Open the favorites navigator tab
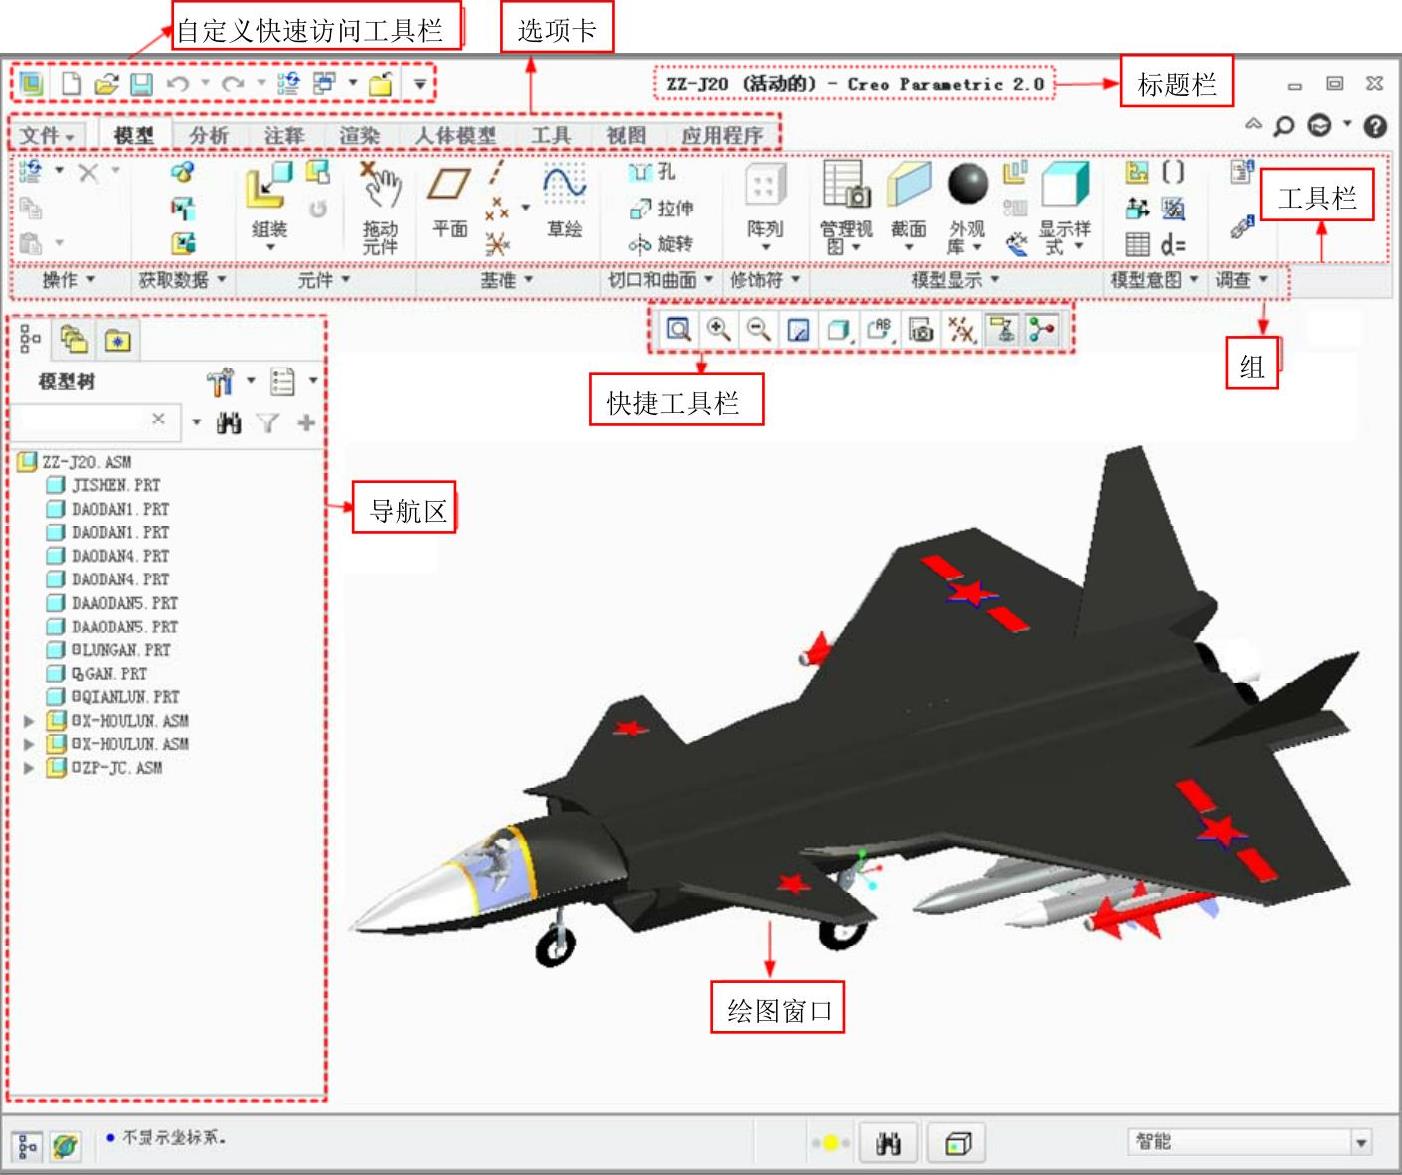The height and width of the screenshot is (1175, 1402). (118, 340)
